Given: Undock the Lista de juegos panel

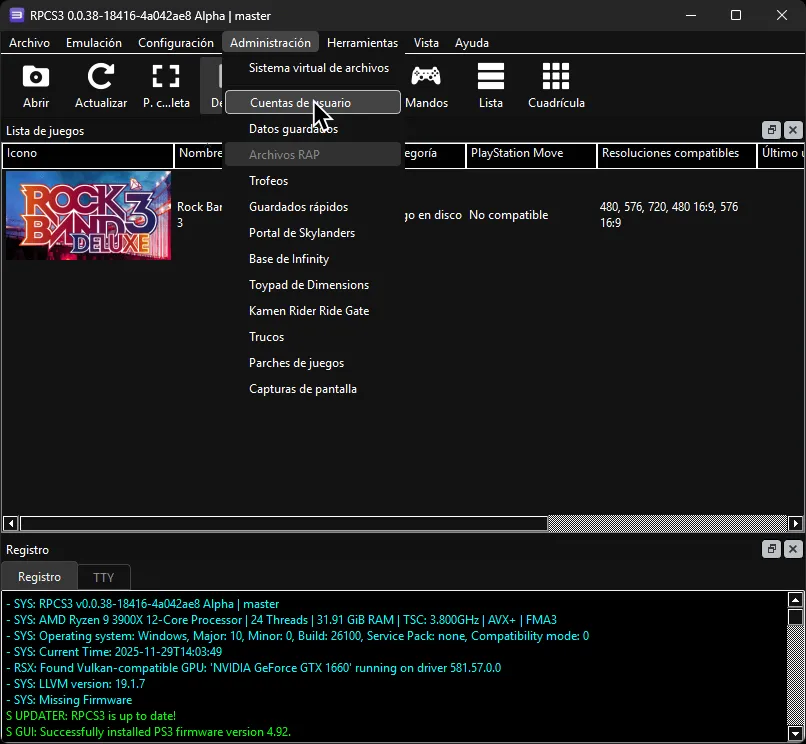Looking at the screenshot, I should coord(770,130).
